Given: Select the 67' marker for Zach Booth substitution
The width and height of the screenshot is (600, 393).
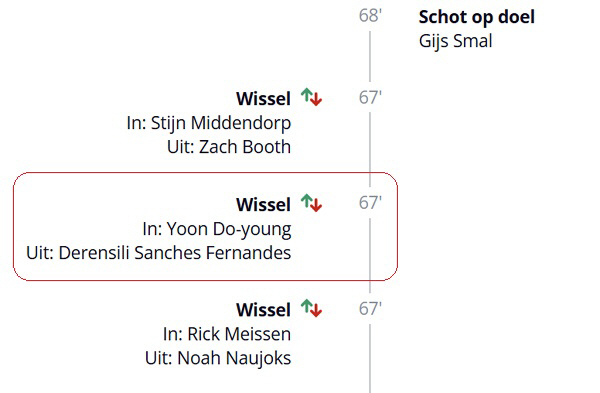Looking at the screenshot, I should pos(370,98).
